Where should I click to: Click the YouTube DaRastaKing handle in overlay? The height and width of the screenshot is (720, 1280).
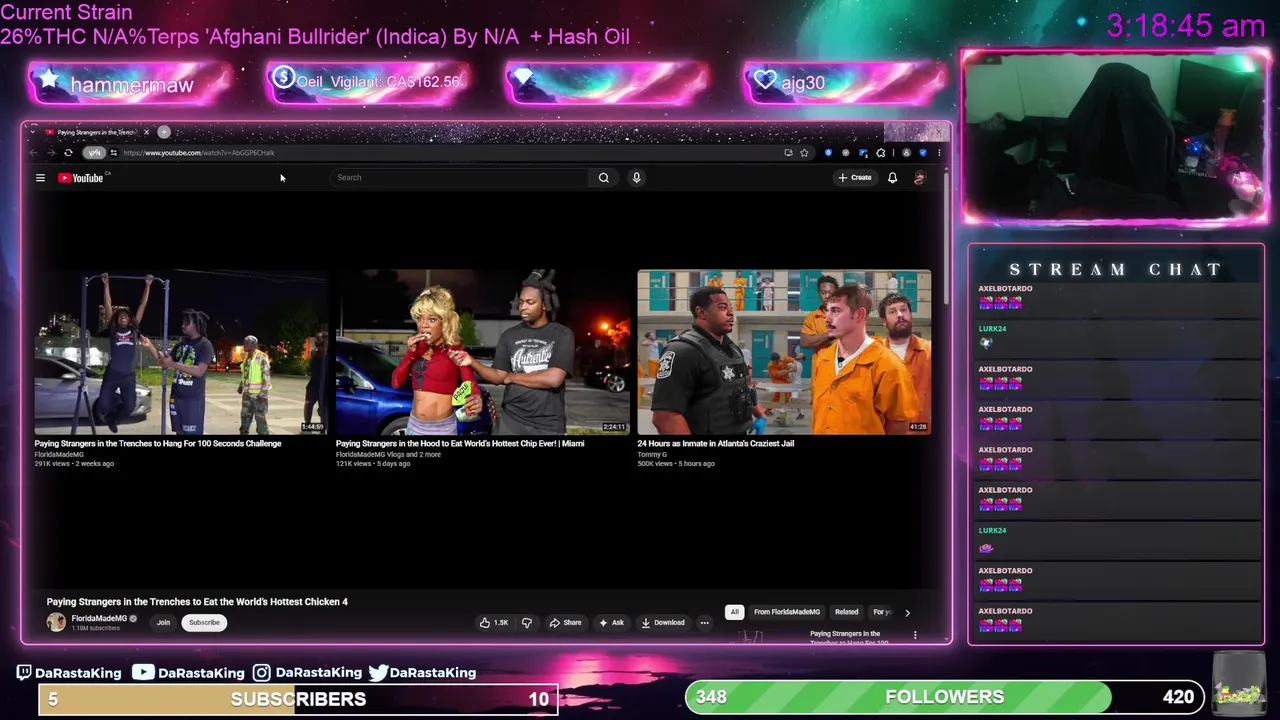coord(188,673)
